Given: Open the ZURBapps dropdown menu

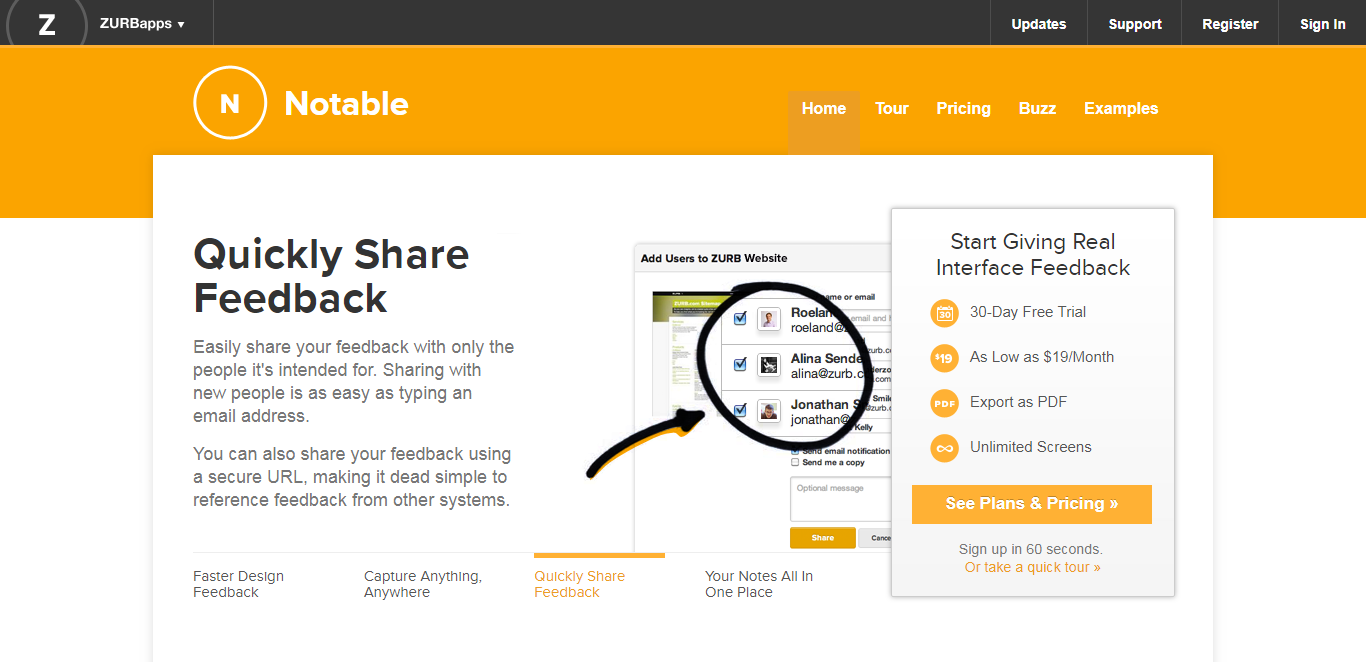Looking at the screenshot, I should [142, 24].
